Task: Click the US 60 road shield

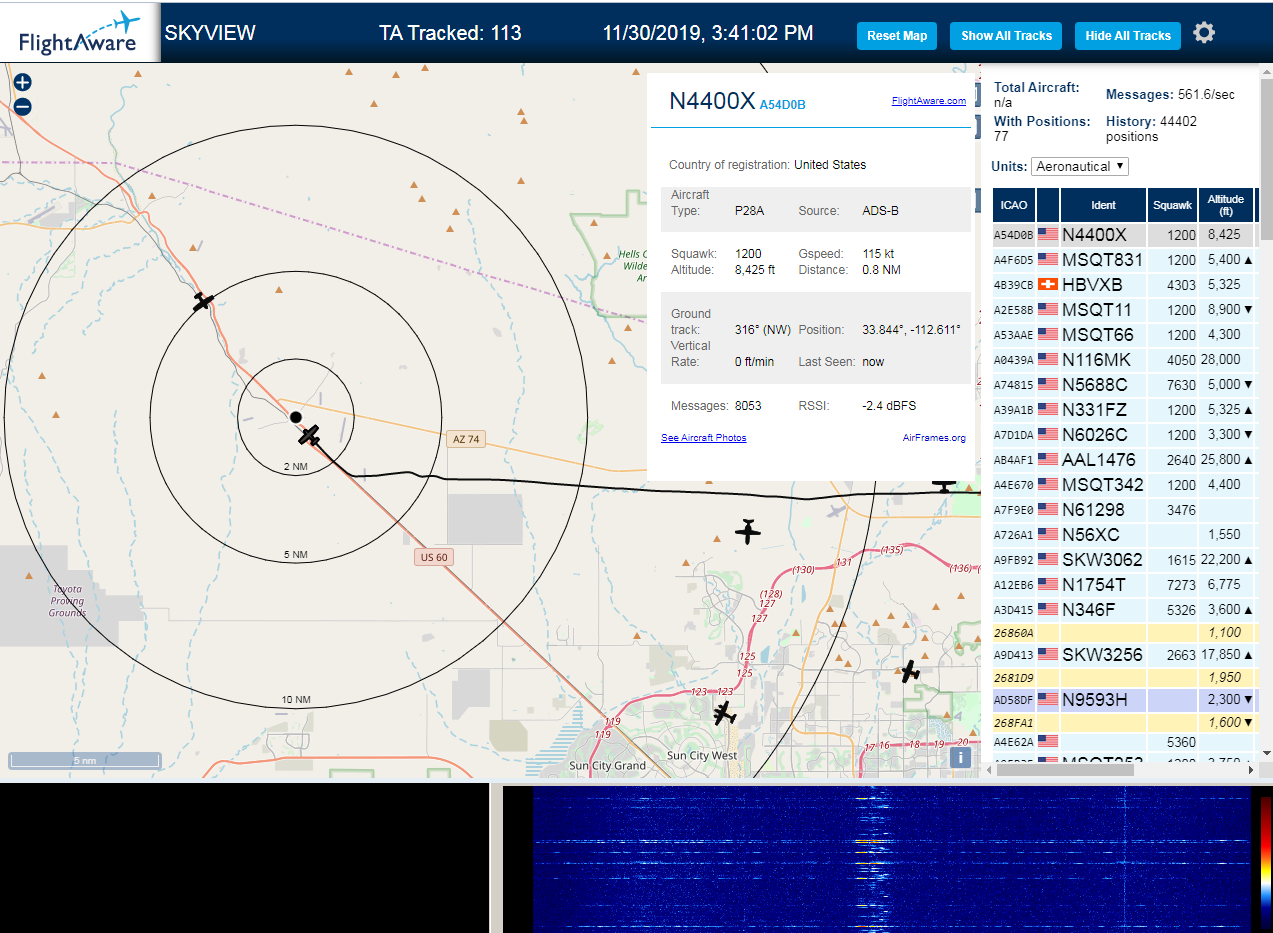Action: pos(433,557)
